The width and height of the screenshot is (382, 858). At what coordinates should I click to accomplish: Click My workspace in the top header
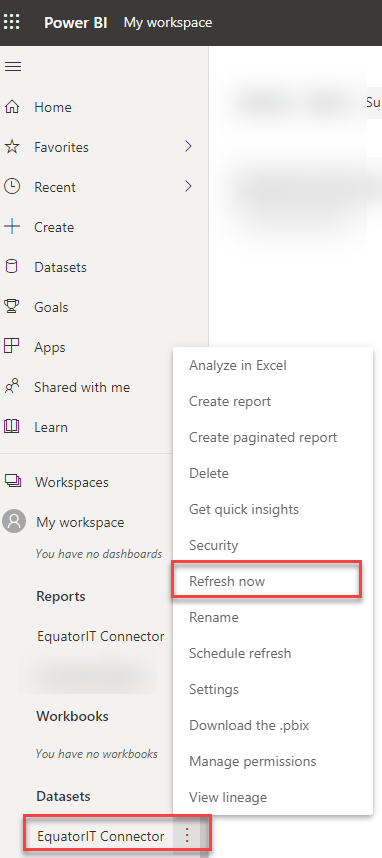click(168, 22)
